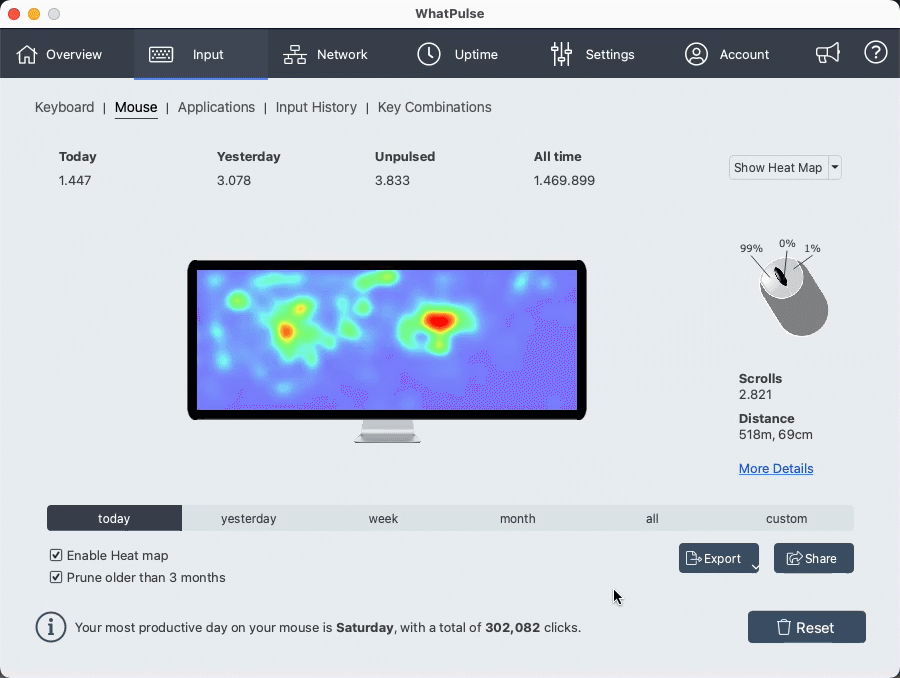Open the Show Heat Map dropdown arrow
900x678 pixels.
pos(836,167)
